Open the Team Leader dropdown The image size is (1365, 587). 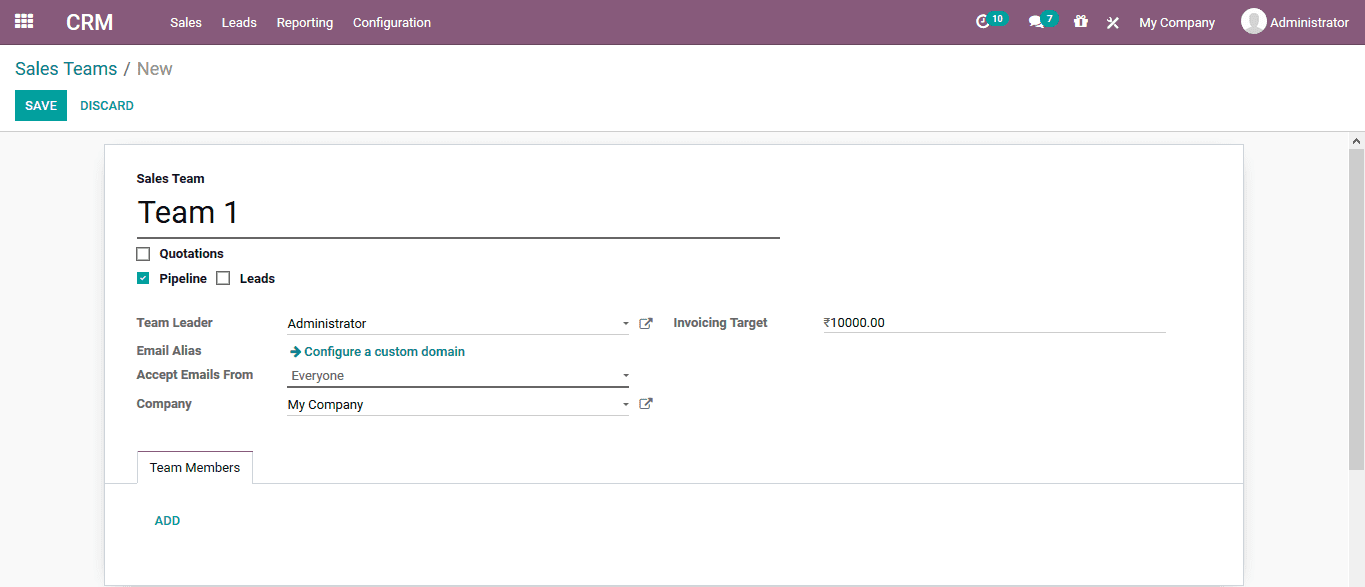coord(625,323)
